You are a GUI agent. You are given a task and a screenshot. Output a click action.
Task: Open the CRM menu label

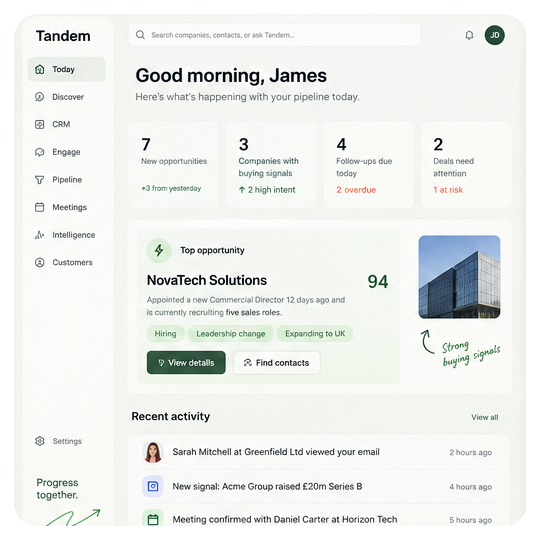coord(61,124)
